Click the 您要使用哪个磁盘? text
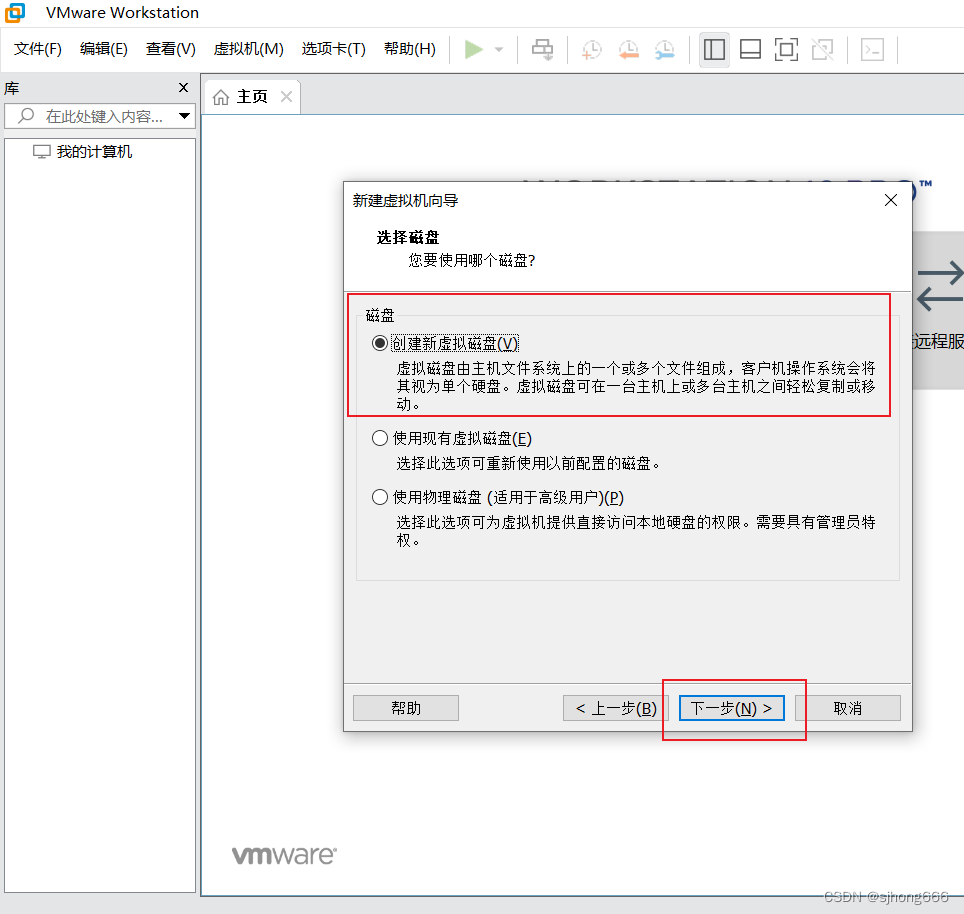This screenshot has width=964, height=914. (472, 261)
